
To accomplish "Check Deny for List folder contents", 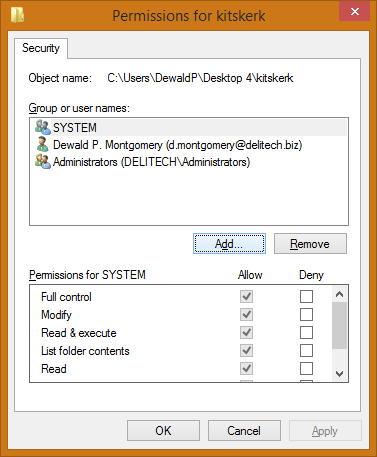I will [x=306, y=350].
